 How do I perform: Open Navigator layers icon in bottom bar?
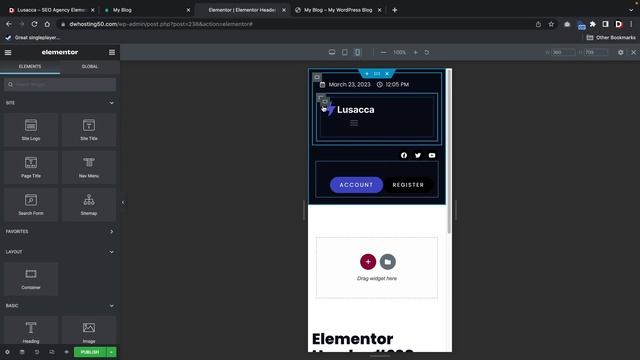22,352
